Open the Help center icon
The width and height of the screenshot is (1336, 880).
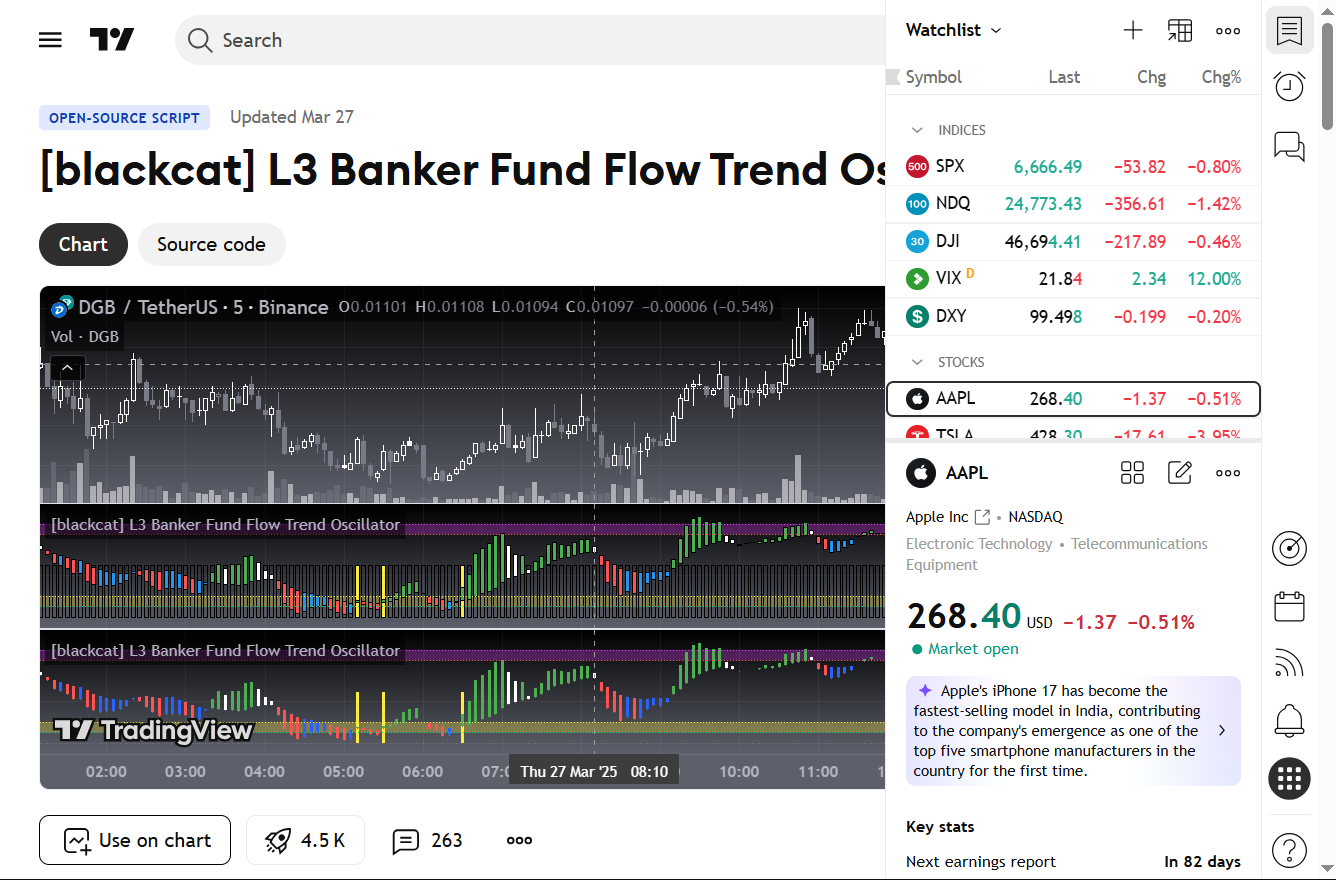pyautogui.click(x=1290, y=850)
